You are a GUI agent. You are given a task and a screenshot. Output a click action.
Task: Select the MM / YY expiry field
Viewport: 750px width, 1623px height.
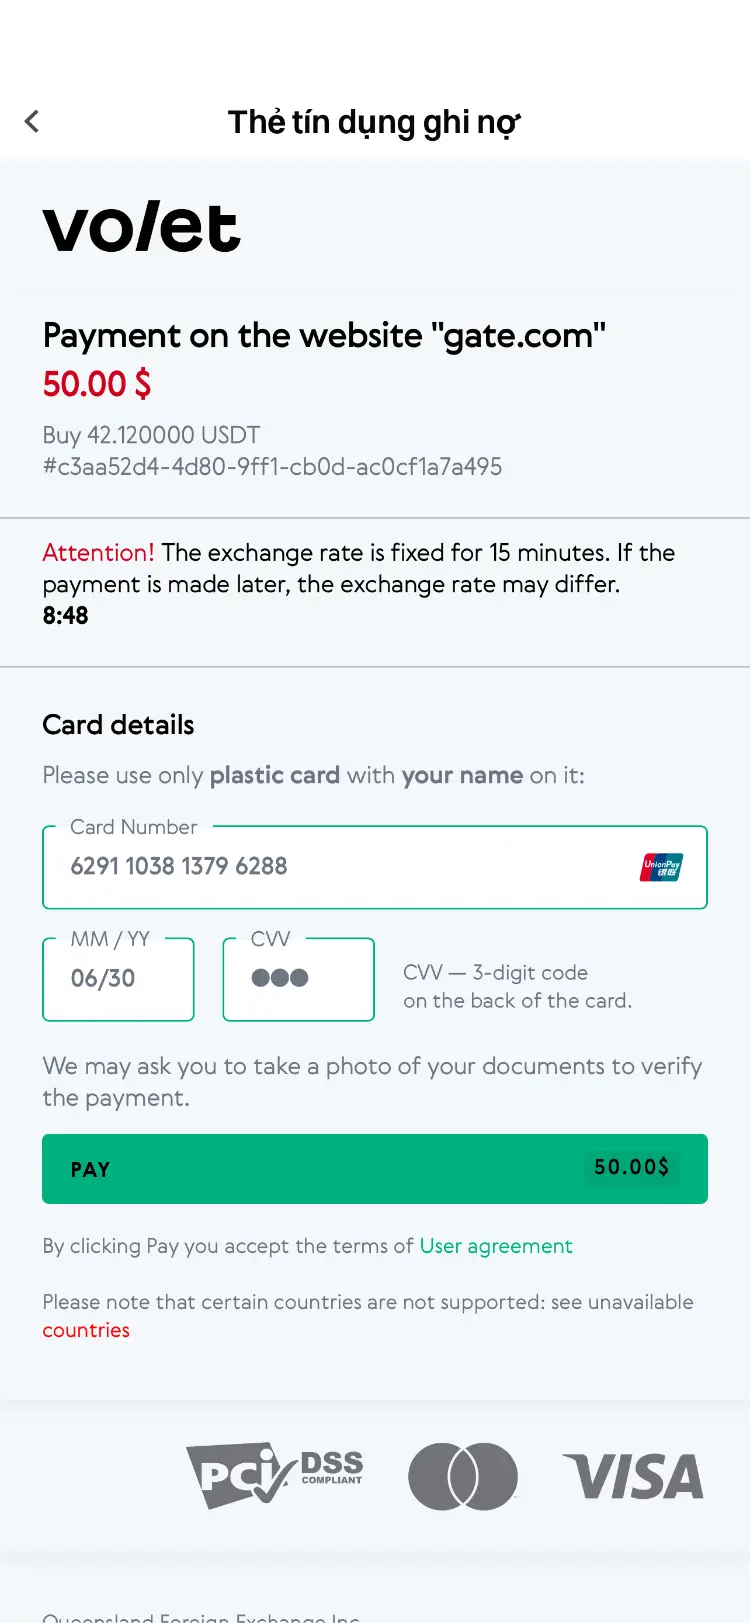pos(118,979)
